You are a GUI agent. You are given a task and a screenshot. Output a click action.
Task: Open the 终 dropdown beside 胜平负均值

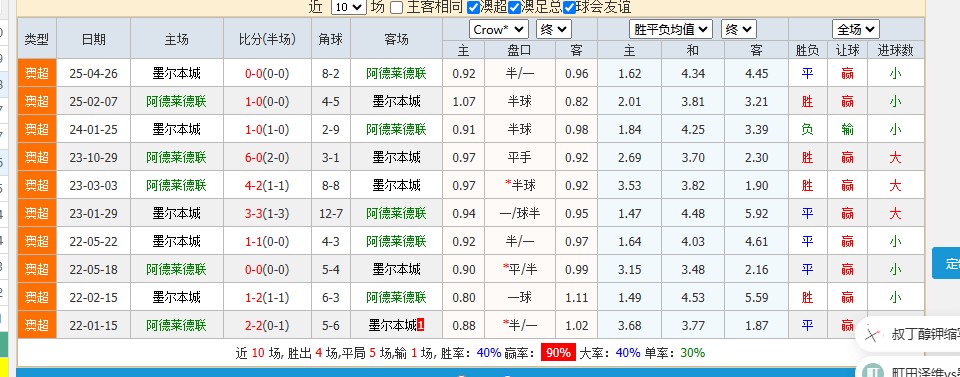(739, 29)
